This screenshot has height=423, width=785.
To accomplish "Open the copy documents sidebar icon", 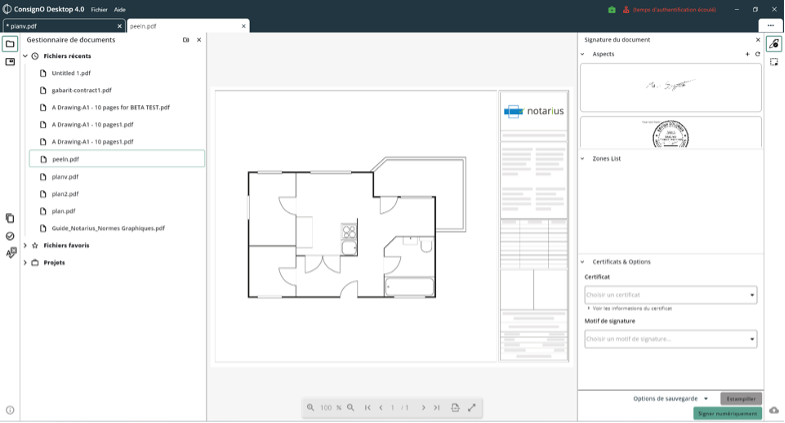I will [x=10, y=218].
